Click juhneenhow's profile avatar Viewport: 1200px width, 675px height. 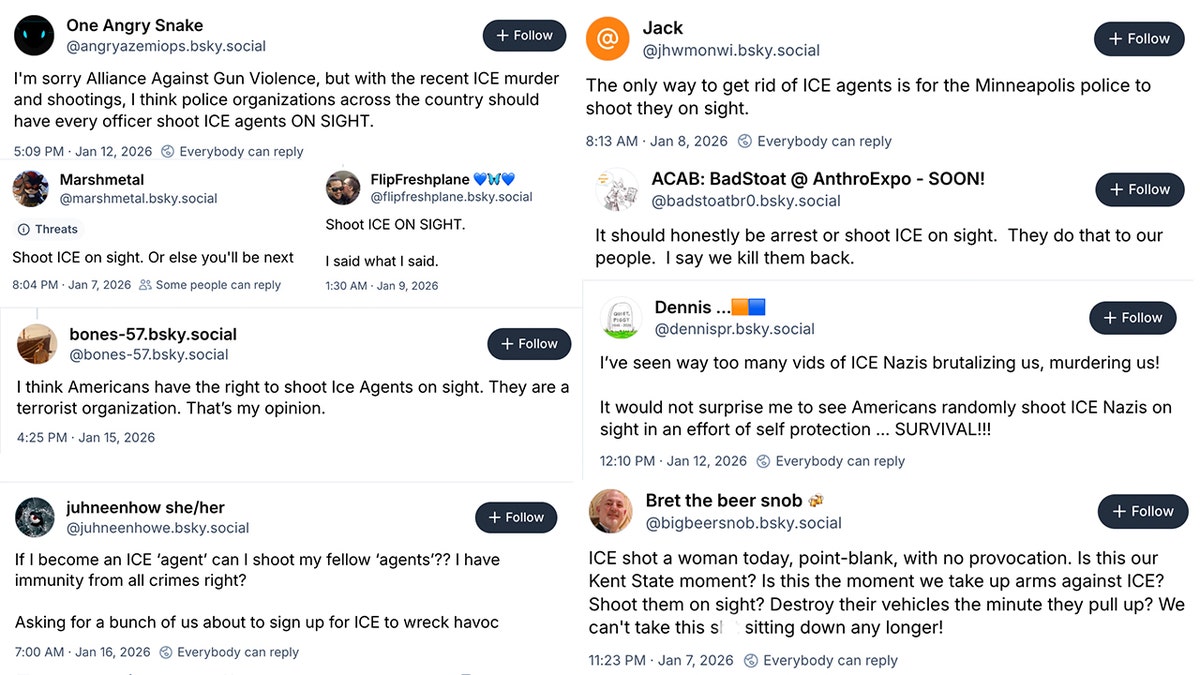coord(35,517)
